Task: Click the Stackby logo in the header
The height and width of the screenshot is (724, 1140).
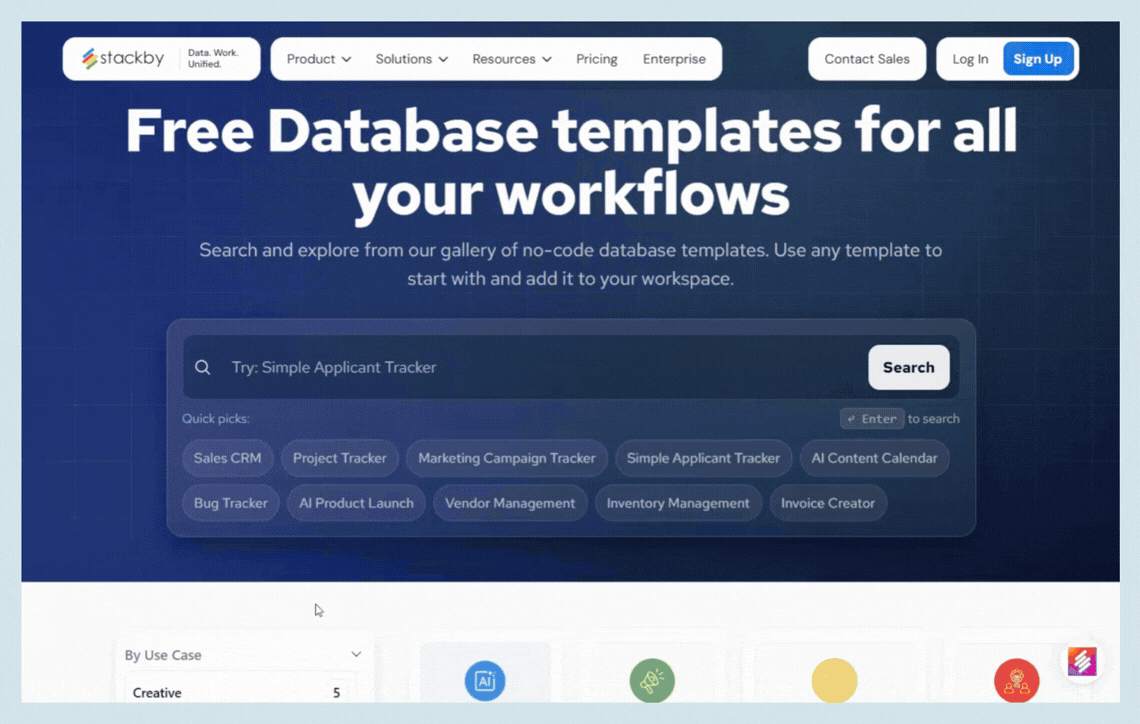Action: 123,59
